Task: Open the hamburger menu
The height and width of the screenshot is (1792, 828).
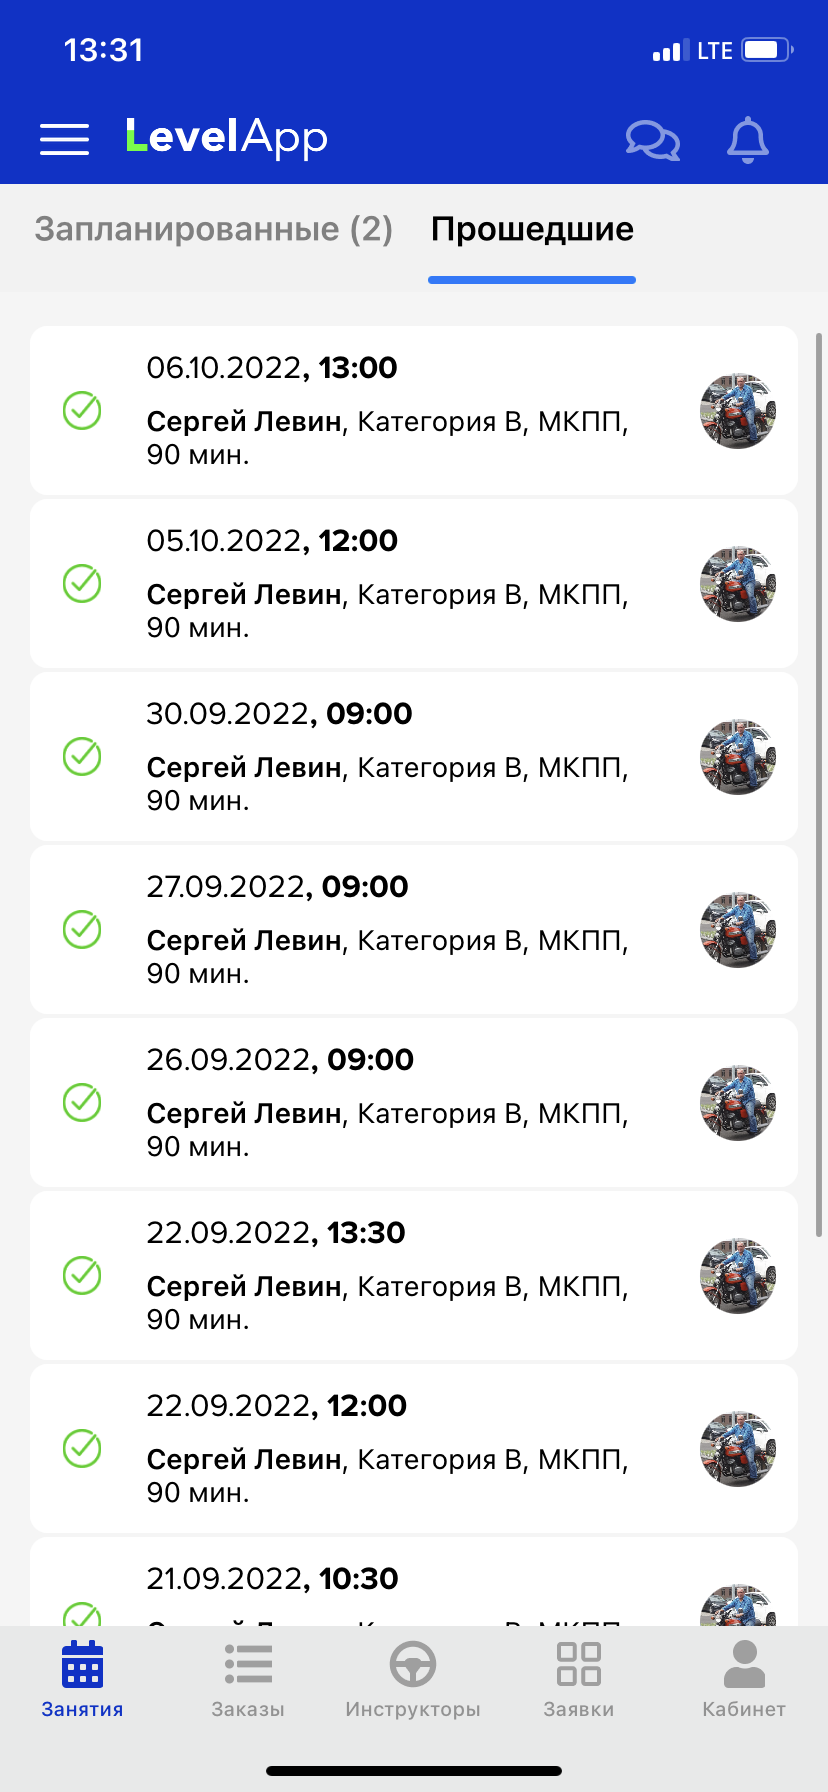Action: pyautogui.click(x=64, y=139)
